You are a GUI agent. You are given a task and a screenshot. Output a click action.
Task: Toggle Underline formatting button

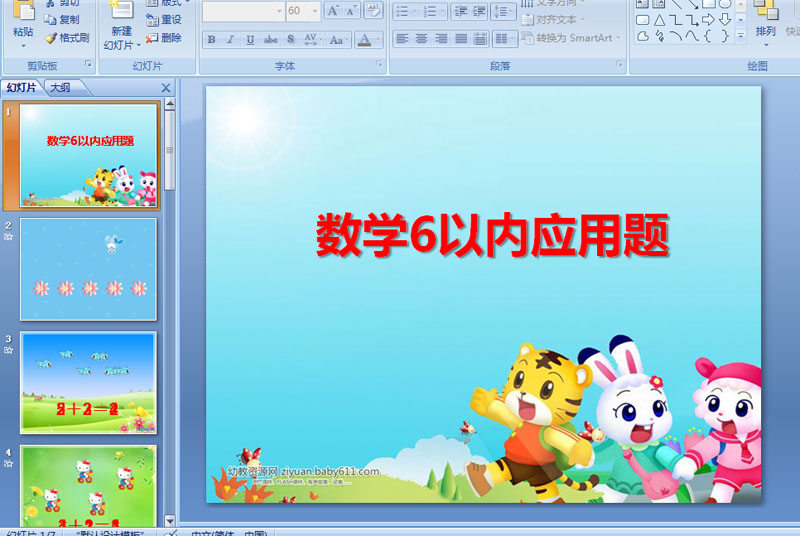point(250,40)
